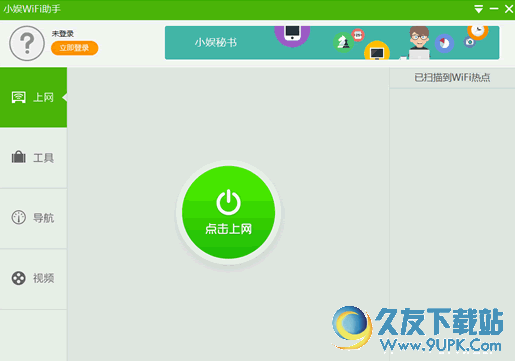Open the 工具 tools tab

[x=33, y=158]
